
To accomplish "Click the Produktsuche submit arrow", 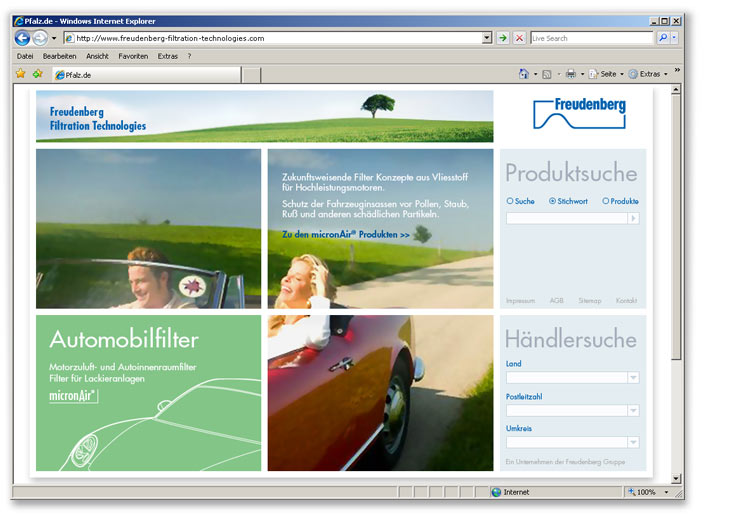I will [x=633, y=219].
